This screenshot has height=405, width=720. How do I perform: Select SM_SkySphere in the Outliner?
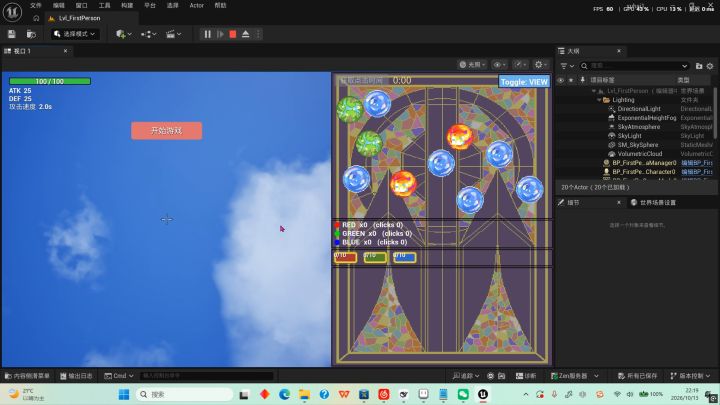(638, 145)
